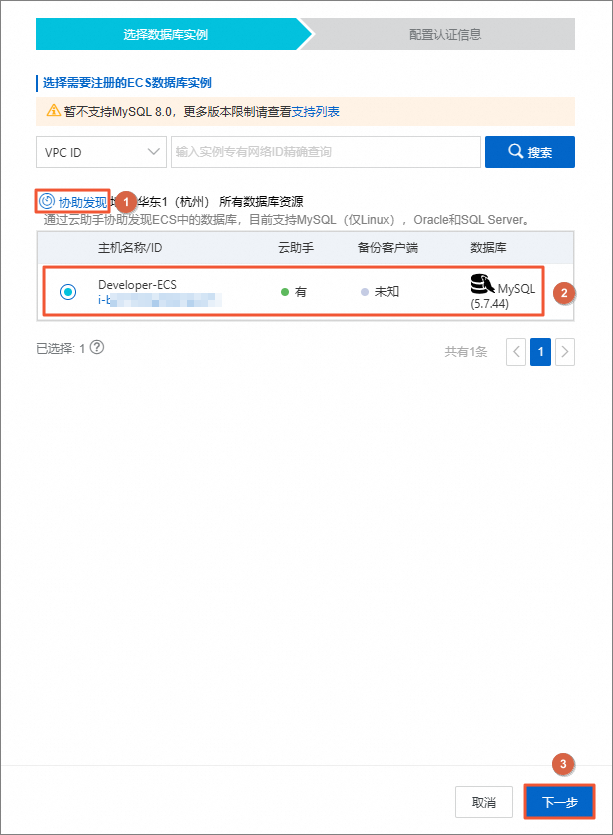Viewport: 613px width, 835px height.
Task: Open the VPC ID dropdown
Action: (x=101, y=152)
